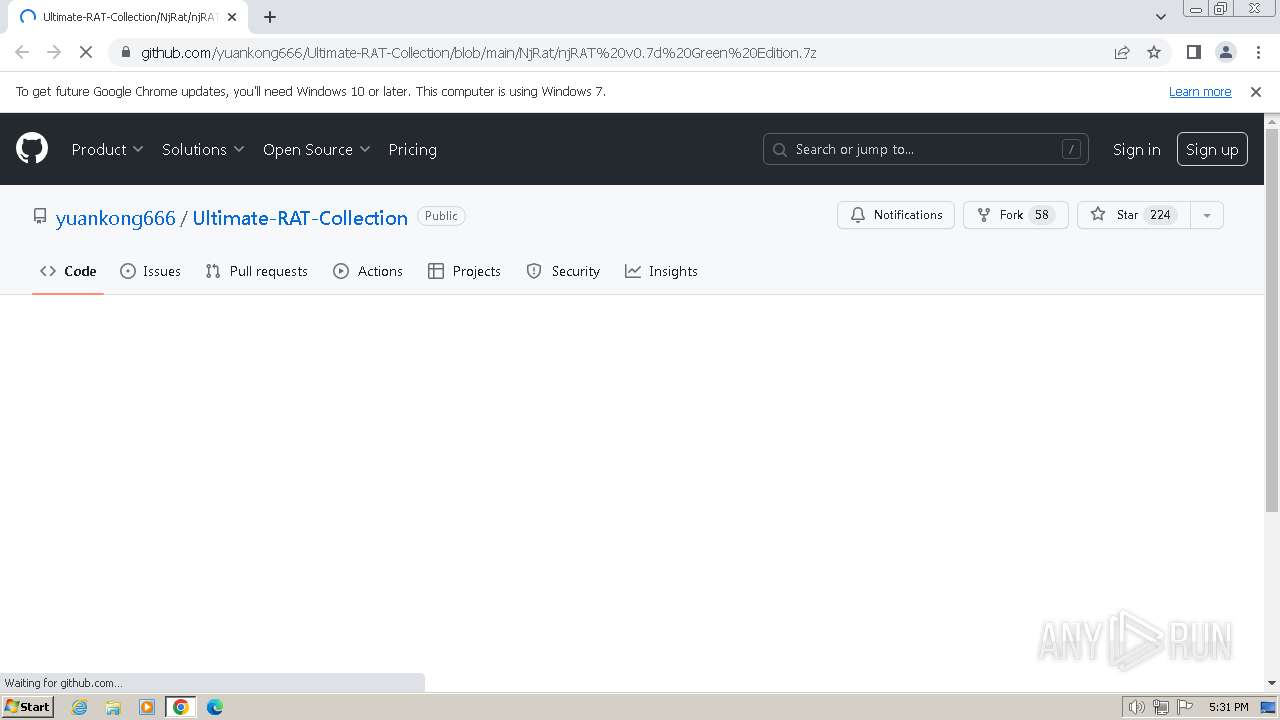Share this page icon in address bar
Image resolution: width=1280 pixels, height=720 pixels.
[x=1122, y=52]
